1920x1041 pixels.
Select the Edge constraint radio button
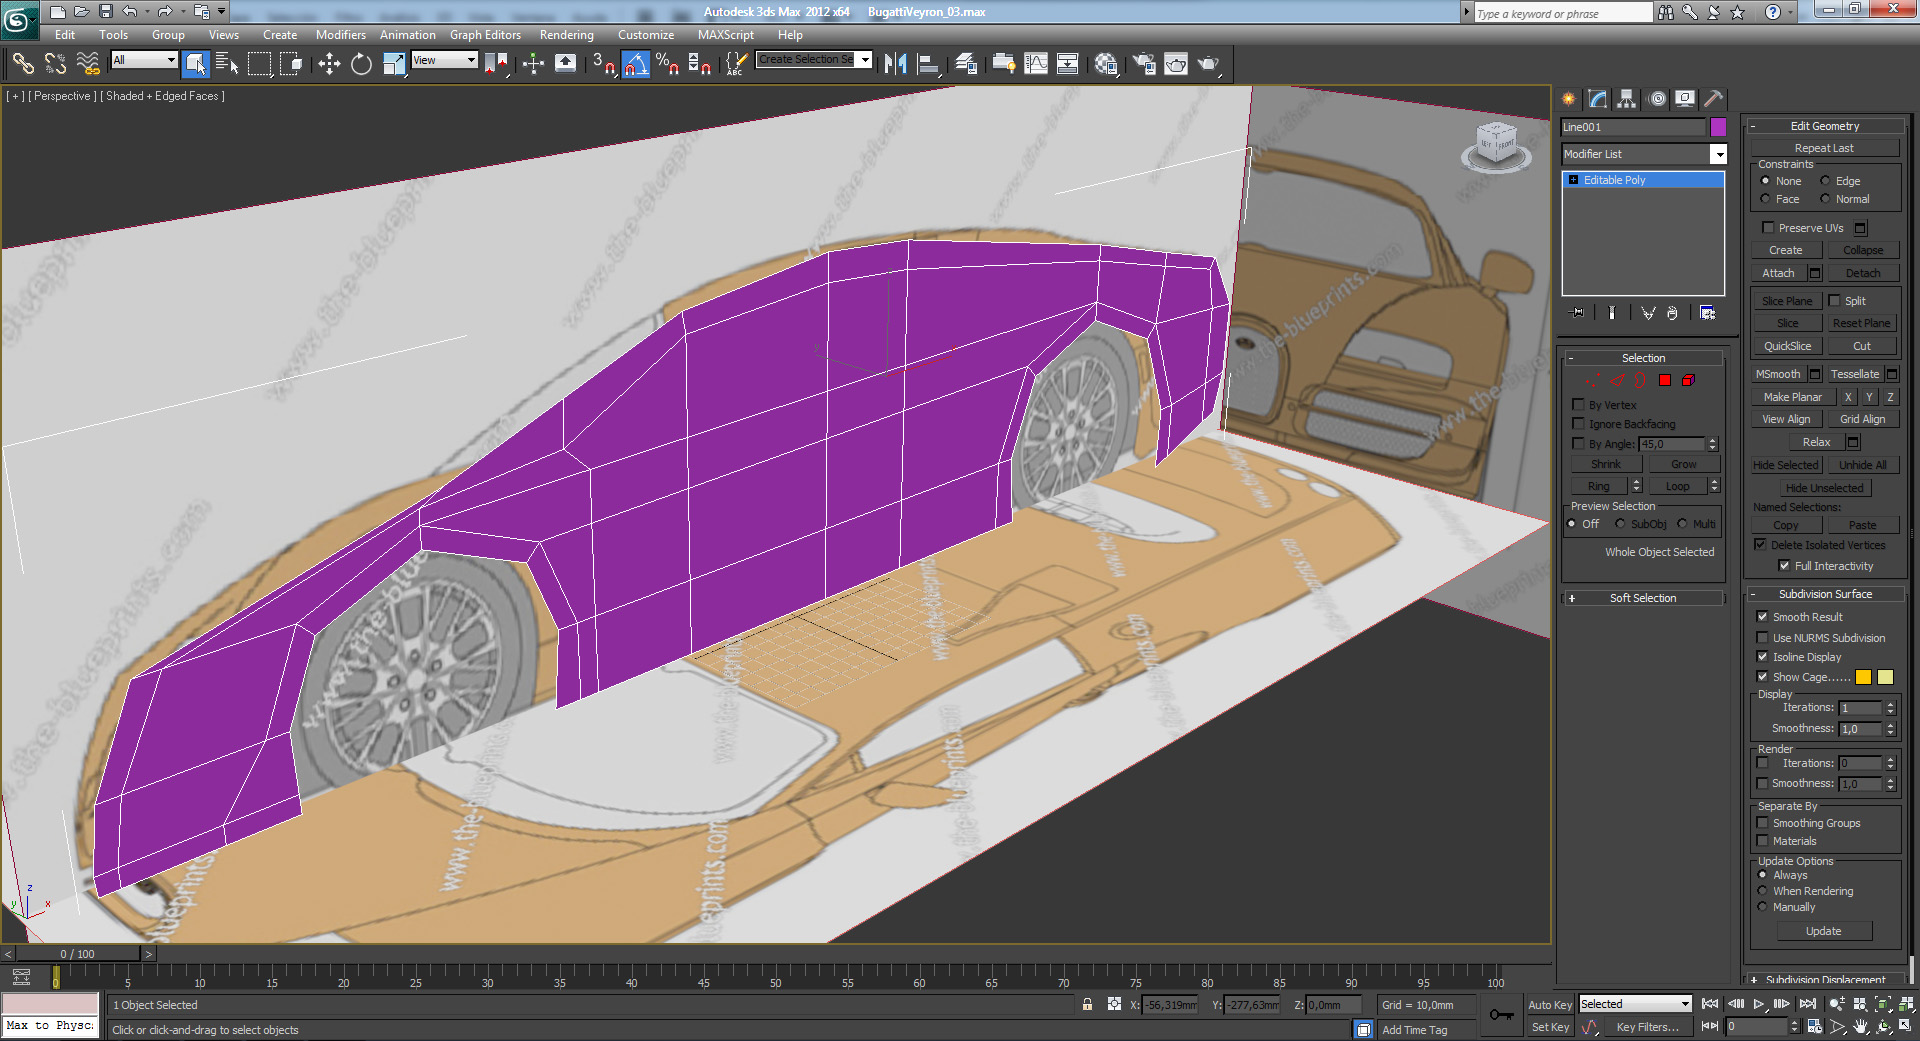[1825, 181]
